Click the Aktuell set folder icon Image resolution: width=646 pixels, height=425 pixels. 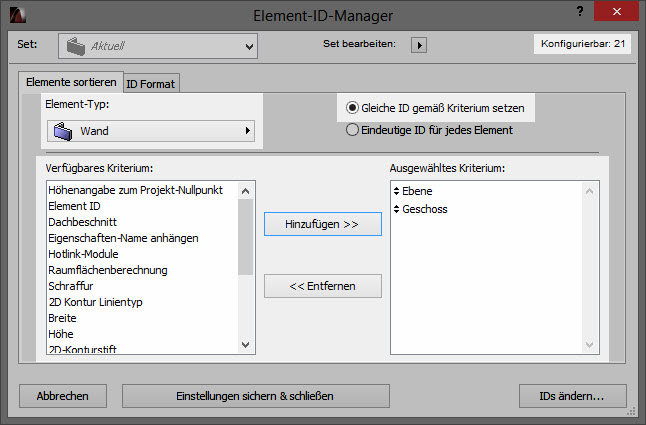pyautogui.click(x=76, y=46)
